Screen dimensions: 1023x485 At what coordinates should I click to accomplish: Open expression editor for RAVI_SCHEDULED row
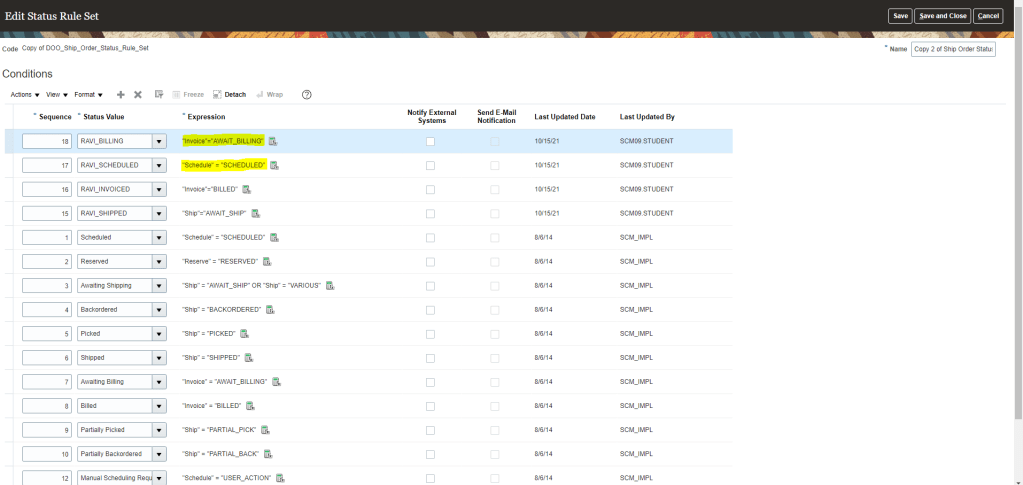pos(274,165)
